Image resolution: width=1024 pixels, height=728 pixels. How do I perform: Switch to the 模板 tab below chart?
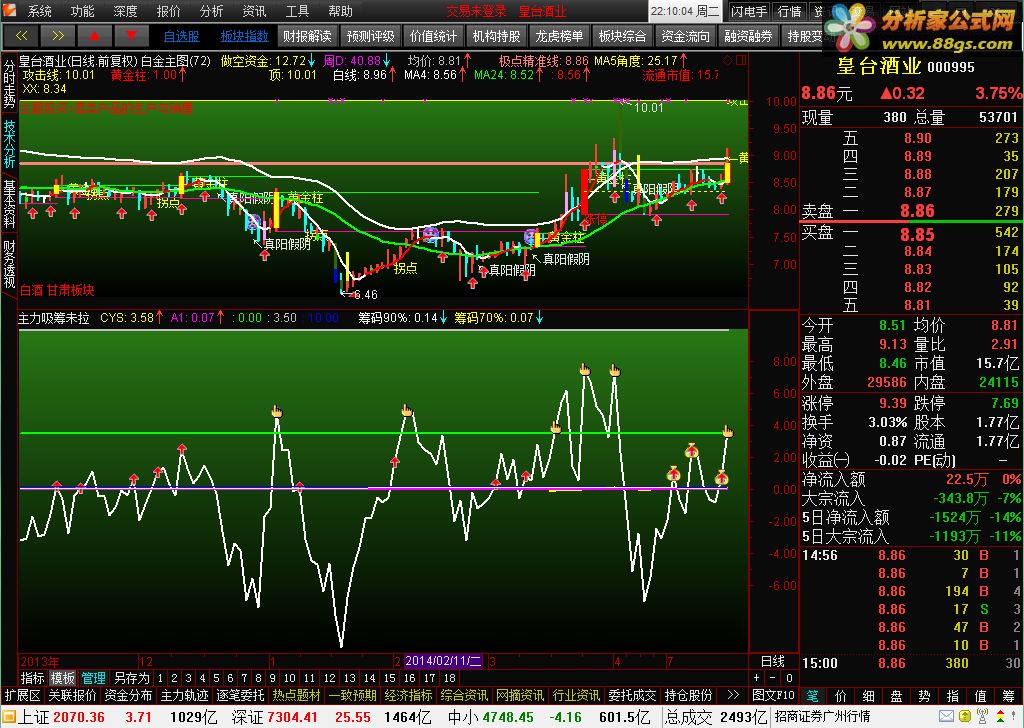63,678
